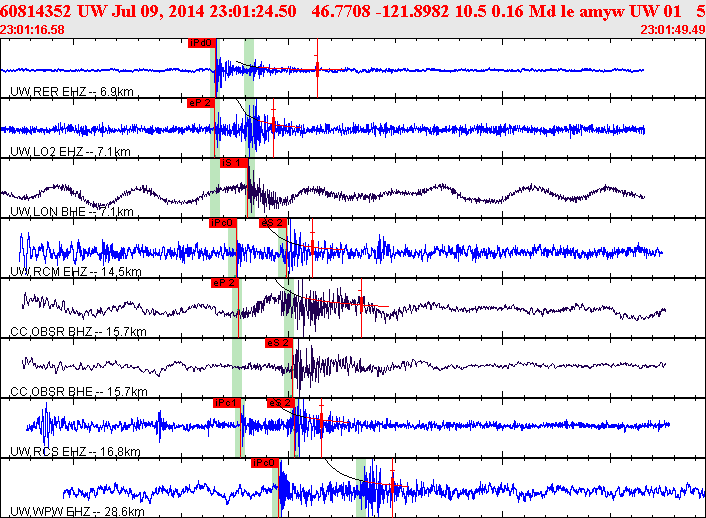
Task: Select the eS 2 pick flag on RCM trace
Action: 273,223
